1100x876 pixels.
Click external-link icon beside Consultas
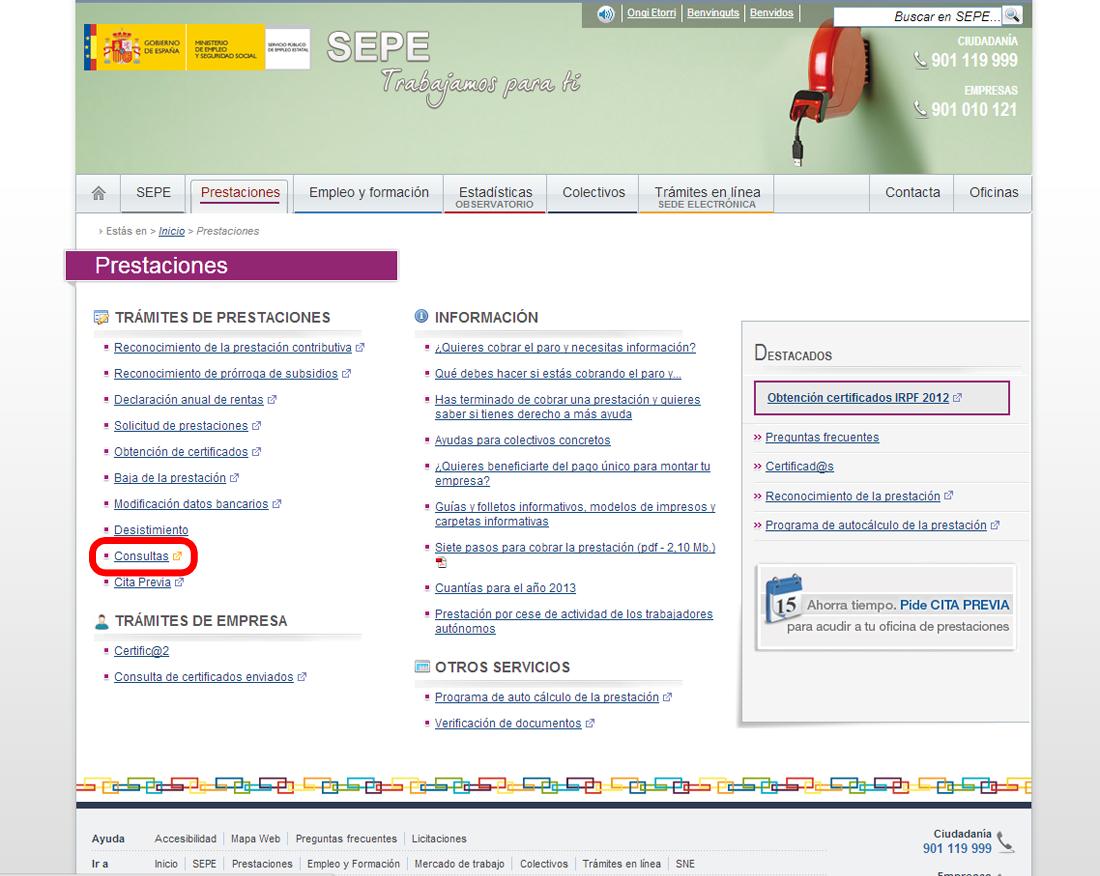tap(177, 556)
